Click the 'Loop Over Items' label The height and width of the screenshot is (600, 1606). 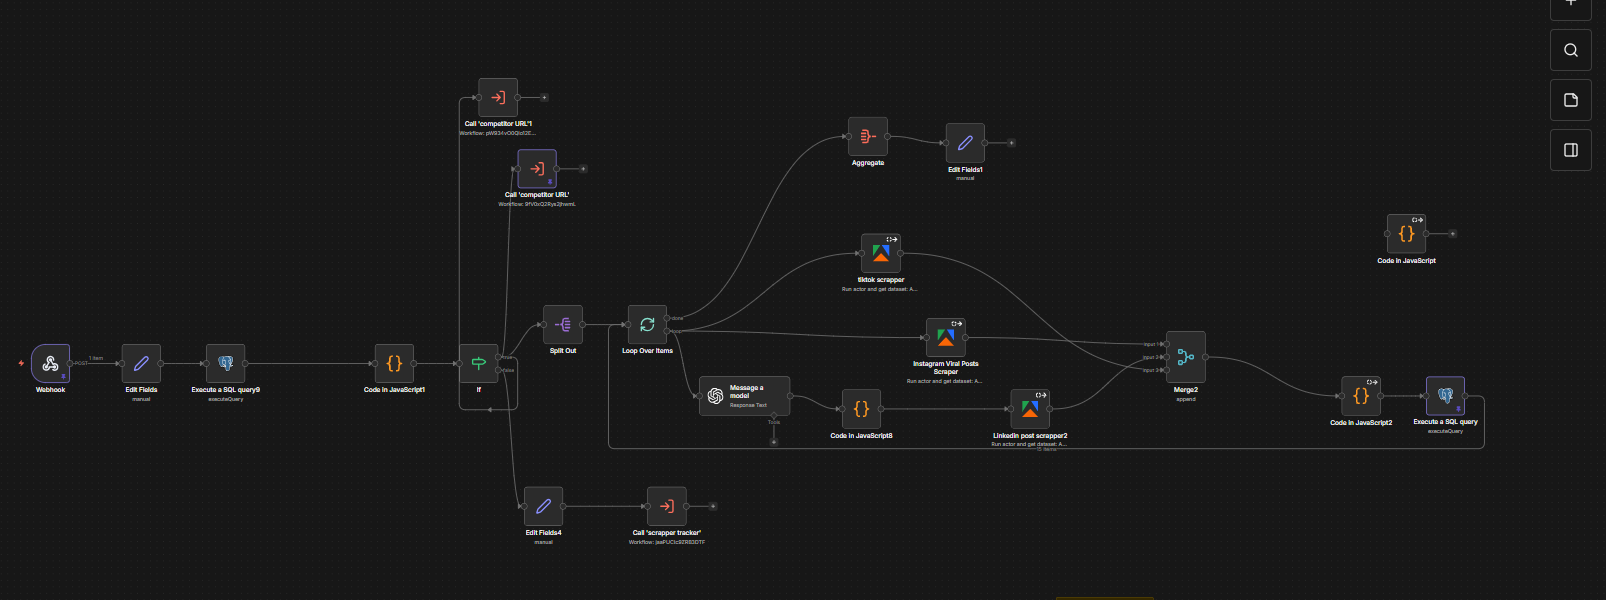647,351
